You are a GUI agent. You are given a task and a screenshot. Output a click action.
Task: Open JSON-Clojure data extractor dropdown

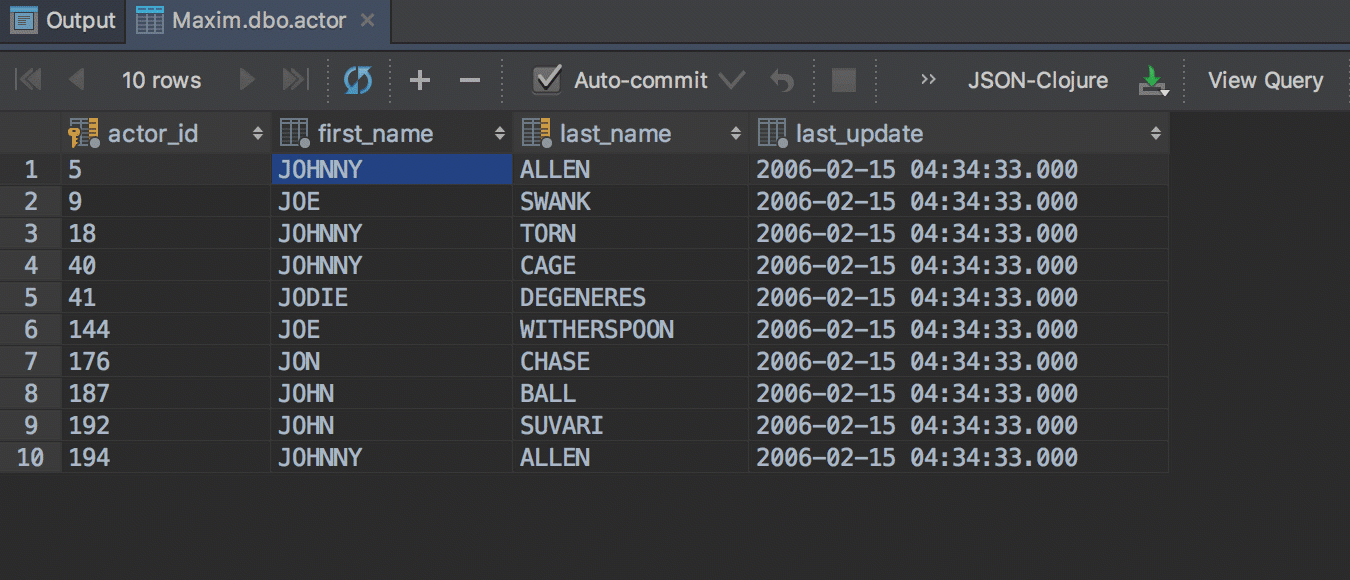tap(1038, 80)
